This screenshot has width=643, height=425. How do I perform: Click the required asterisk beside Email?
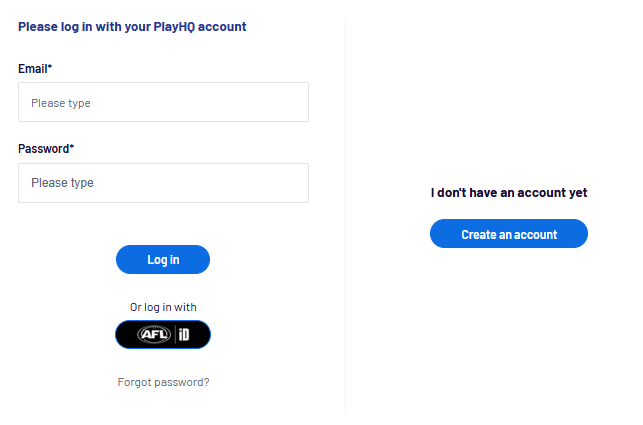[50, 67]
